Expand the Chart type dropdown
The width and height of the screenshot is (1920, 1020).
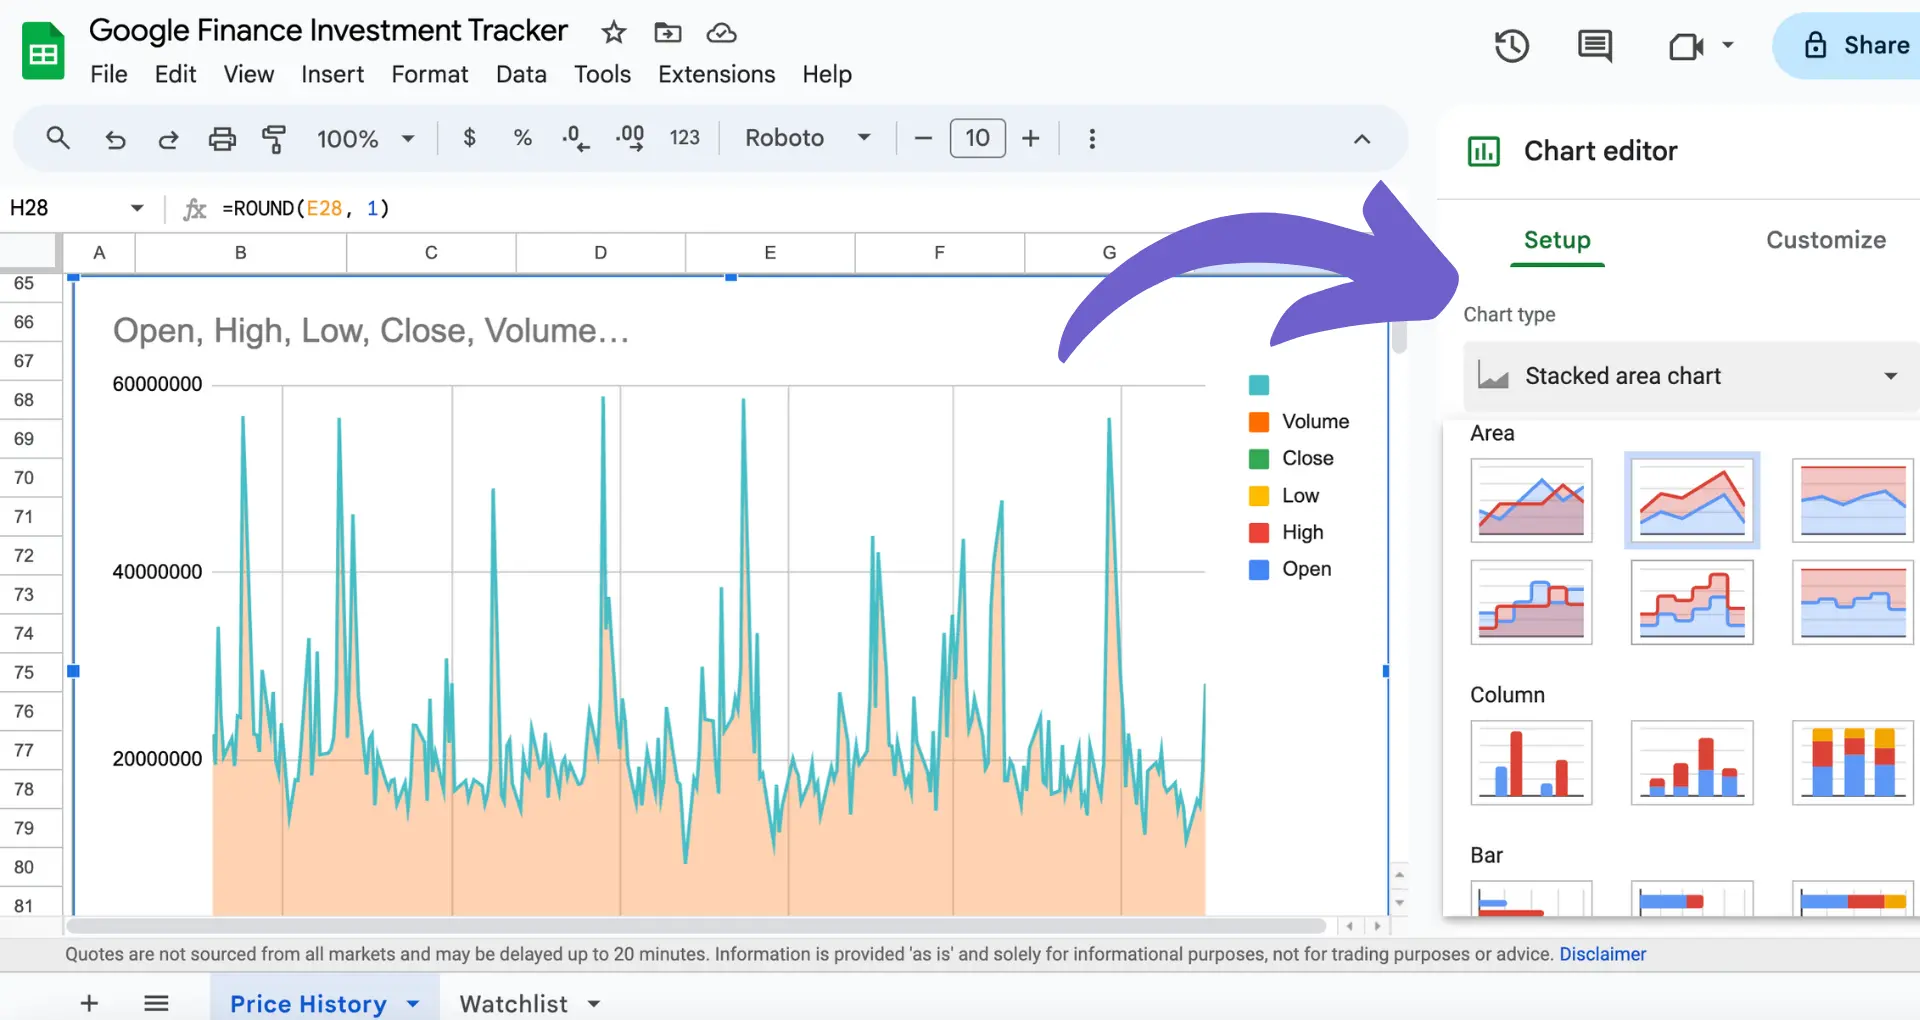coord(1692,376)
